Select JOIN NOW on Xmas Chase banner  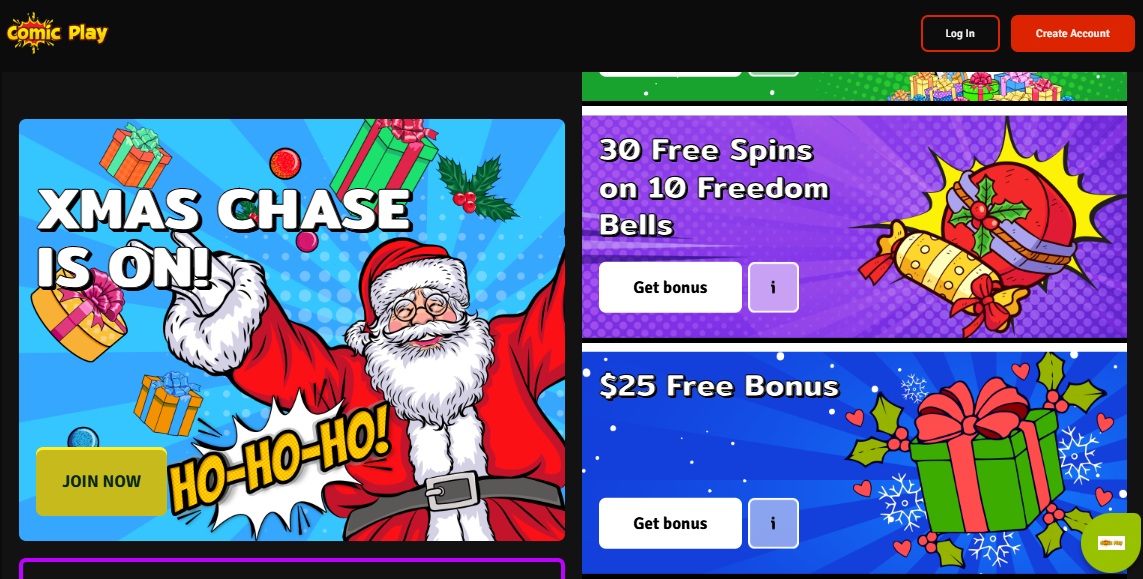point(101,481)
